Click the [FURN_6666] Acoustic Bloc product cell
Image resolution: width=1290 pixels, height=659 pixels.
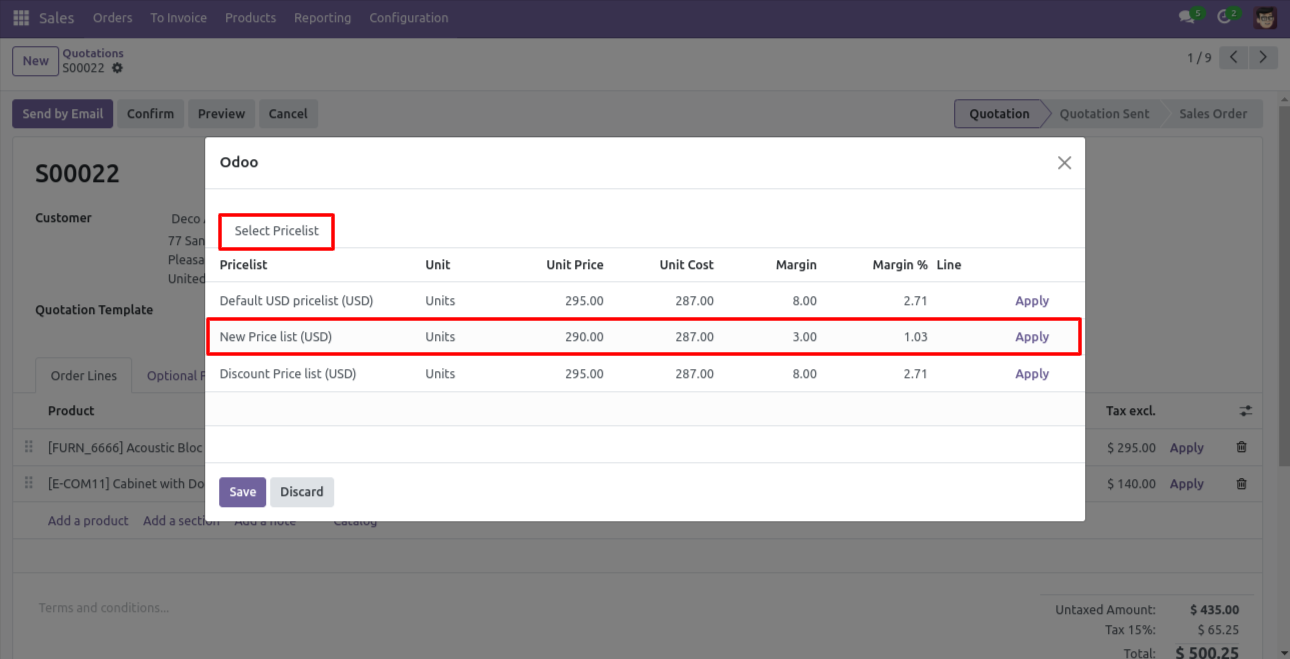[x=125, y=448]
